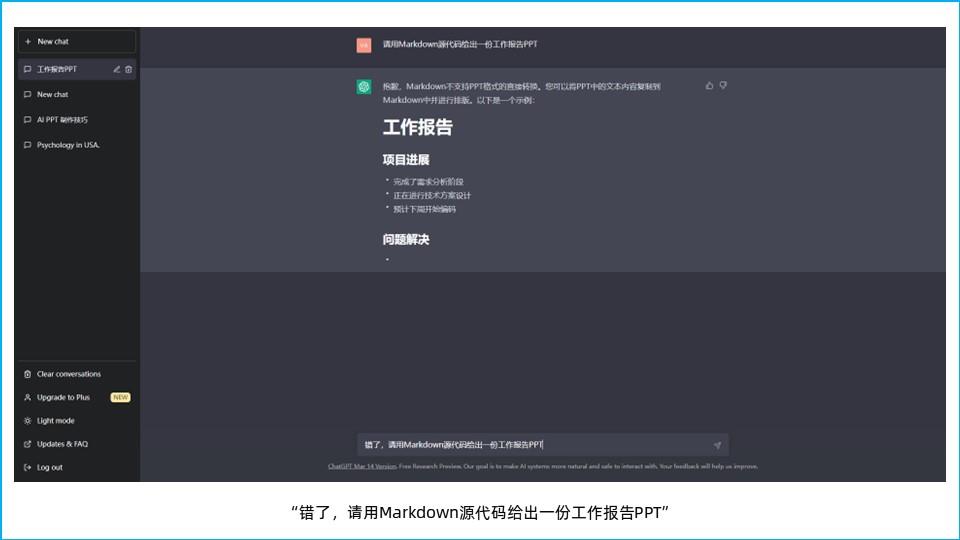Open the 工作报告PPT conversation
Screen dimensions: 960x540
click(x=77, y=69)
